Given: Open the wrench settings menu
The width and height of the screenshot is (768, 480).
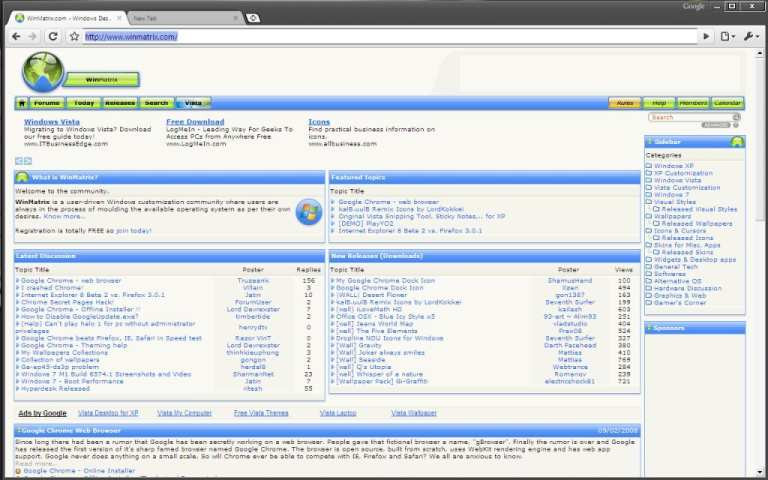Looking at the screenshot, I should (751, 36).
